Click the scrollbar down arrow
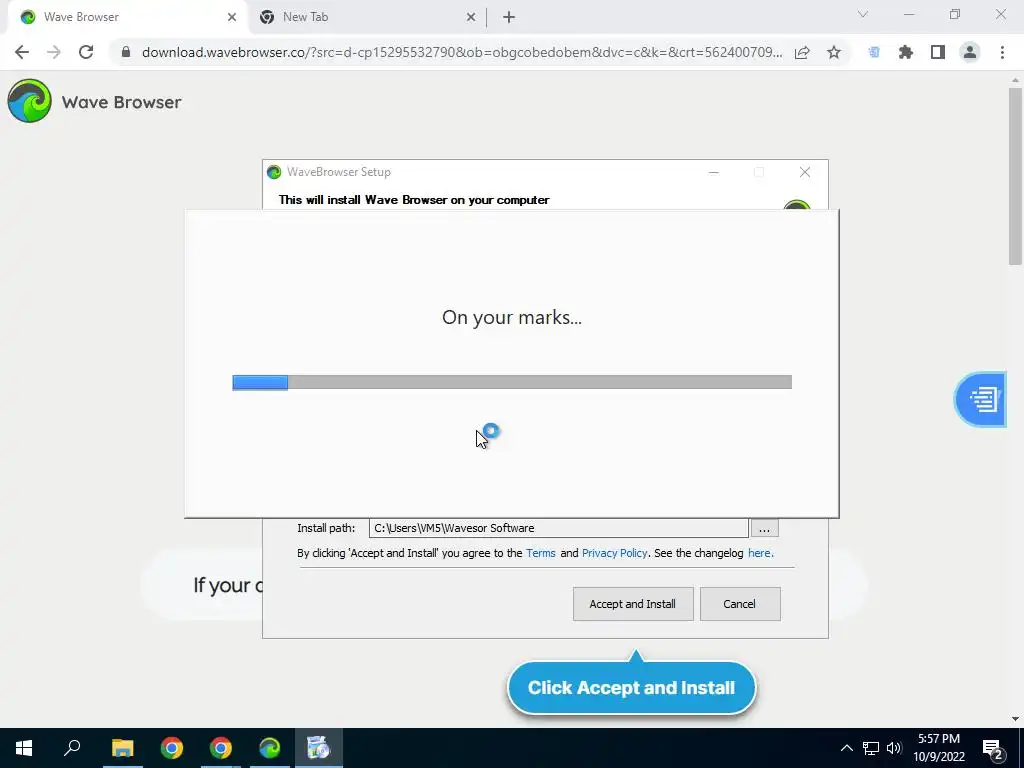The width and height of the screenshot is (1024, 768). coord(1015,719)
